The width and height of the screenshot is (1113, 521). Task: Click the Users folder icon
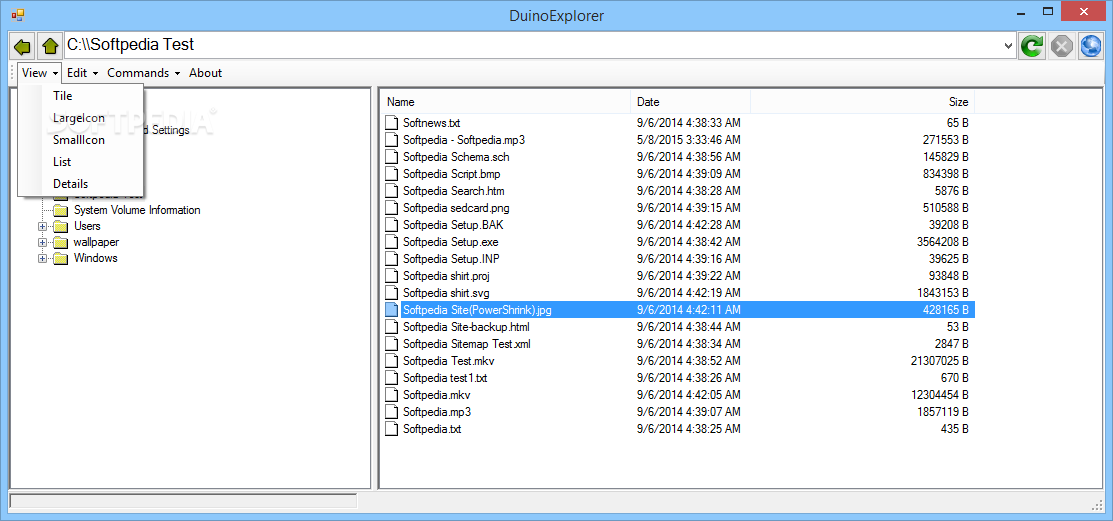61,226
